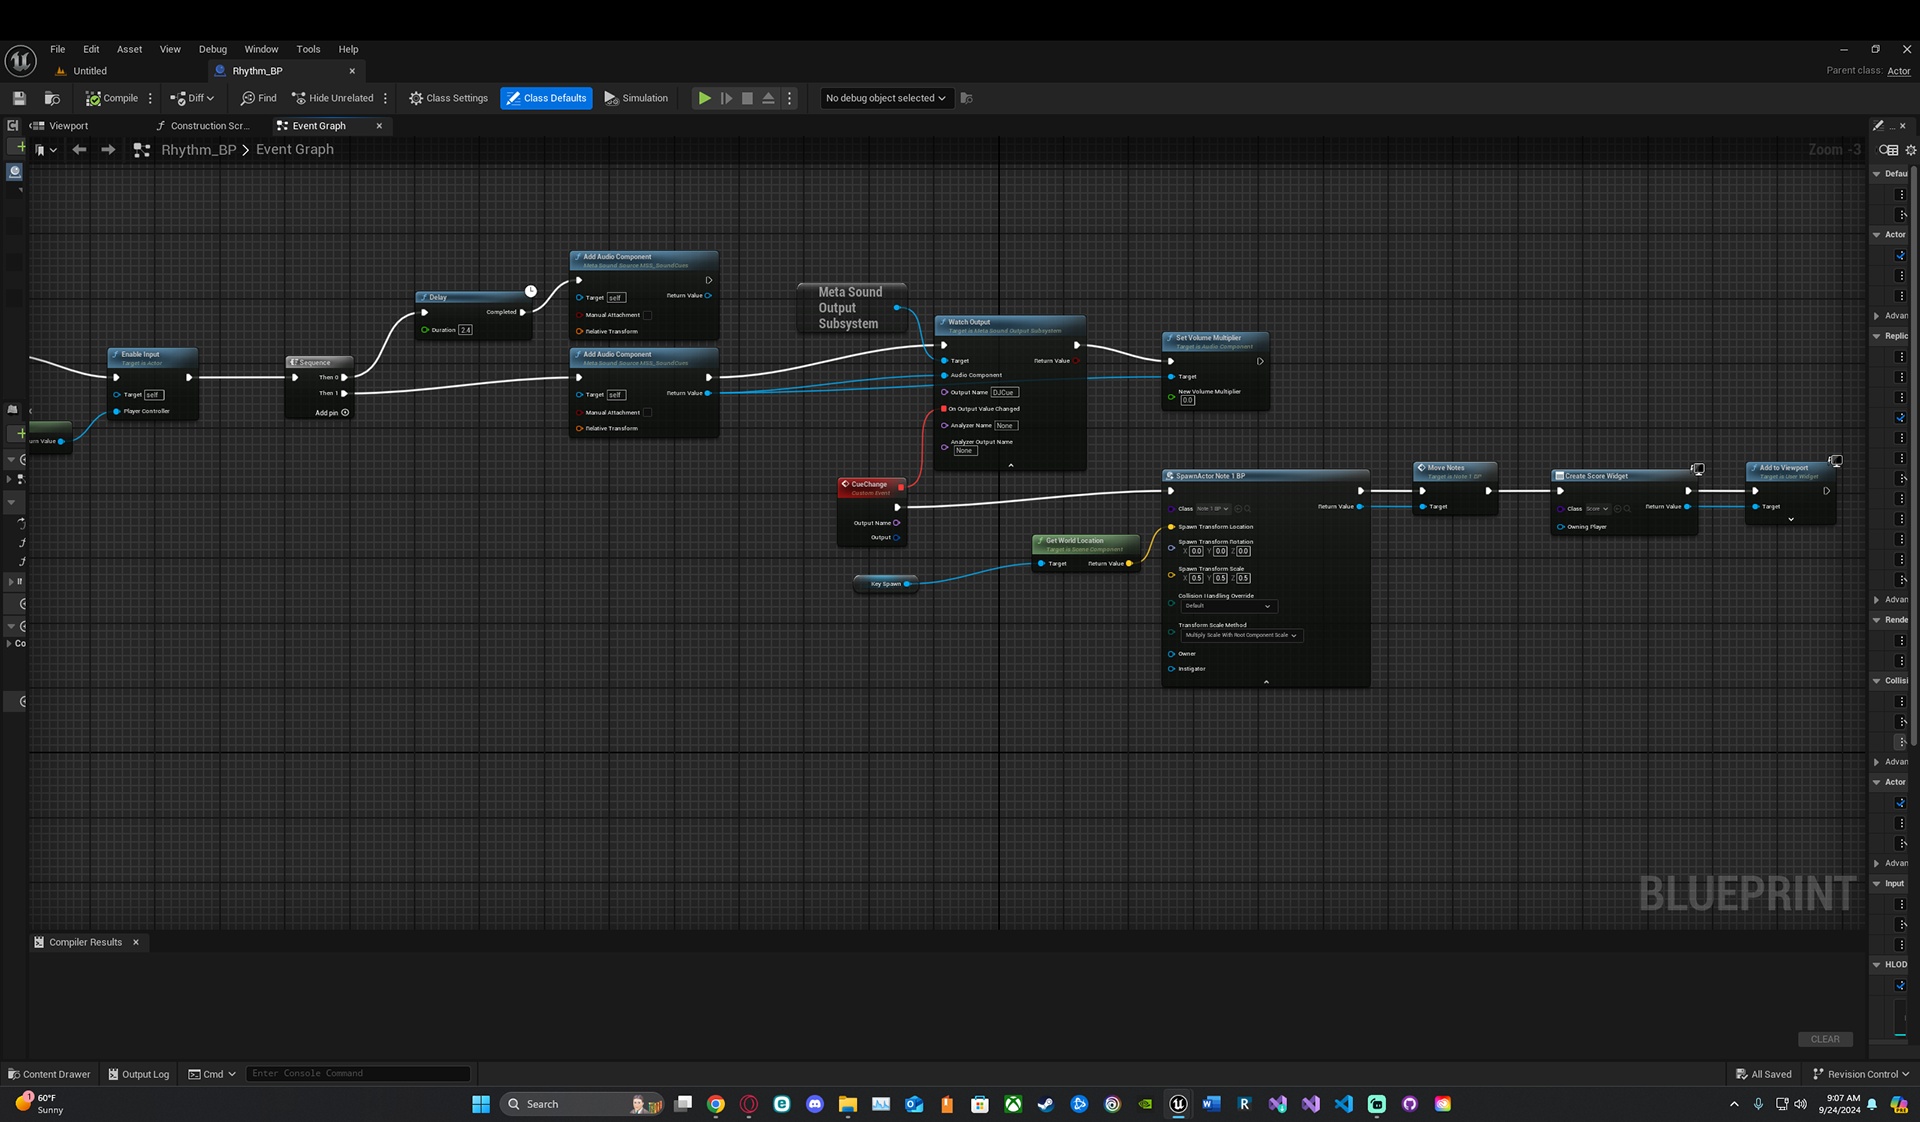Image resolution: width=1920 pixels, height=1122 pixels.
Task: Click Add pin on Sequence node
Action: point(332,413)
